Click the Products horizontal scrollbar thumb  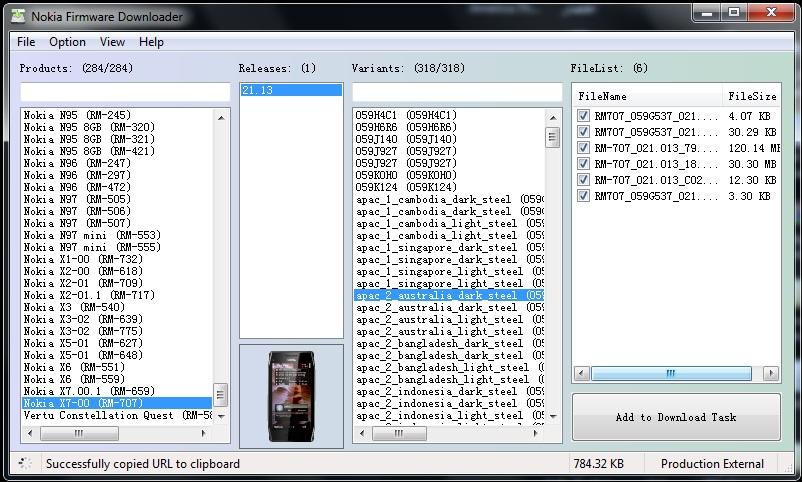pos(79,433)
